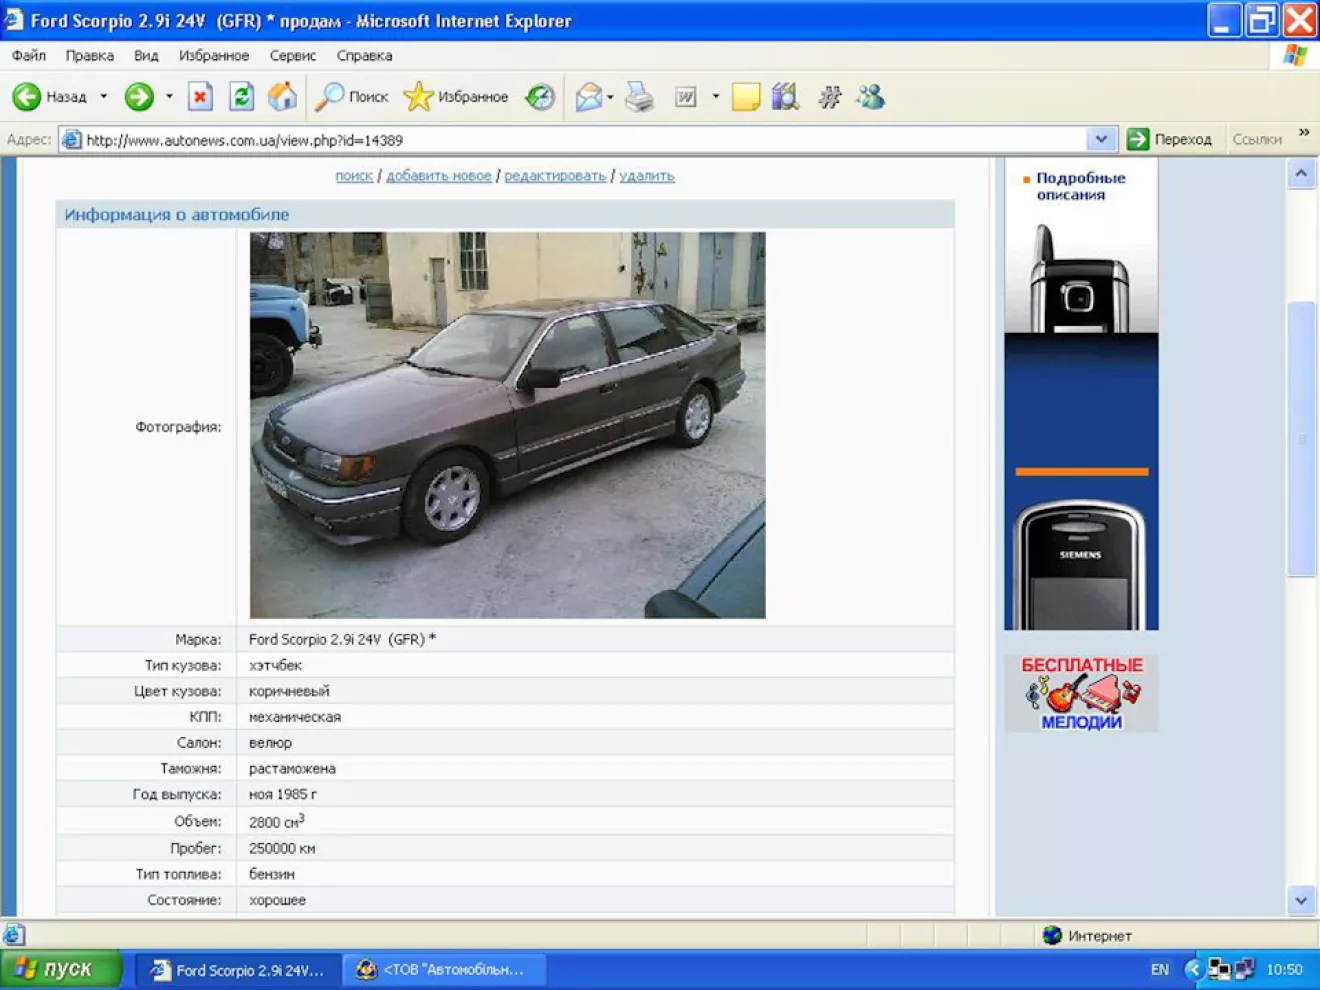Click the Подробные описания banner link
Image resolution: width=1320 pixels, height=990 pixels.
point(1081,186)
